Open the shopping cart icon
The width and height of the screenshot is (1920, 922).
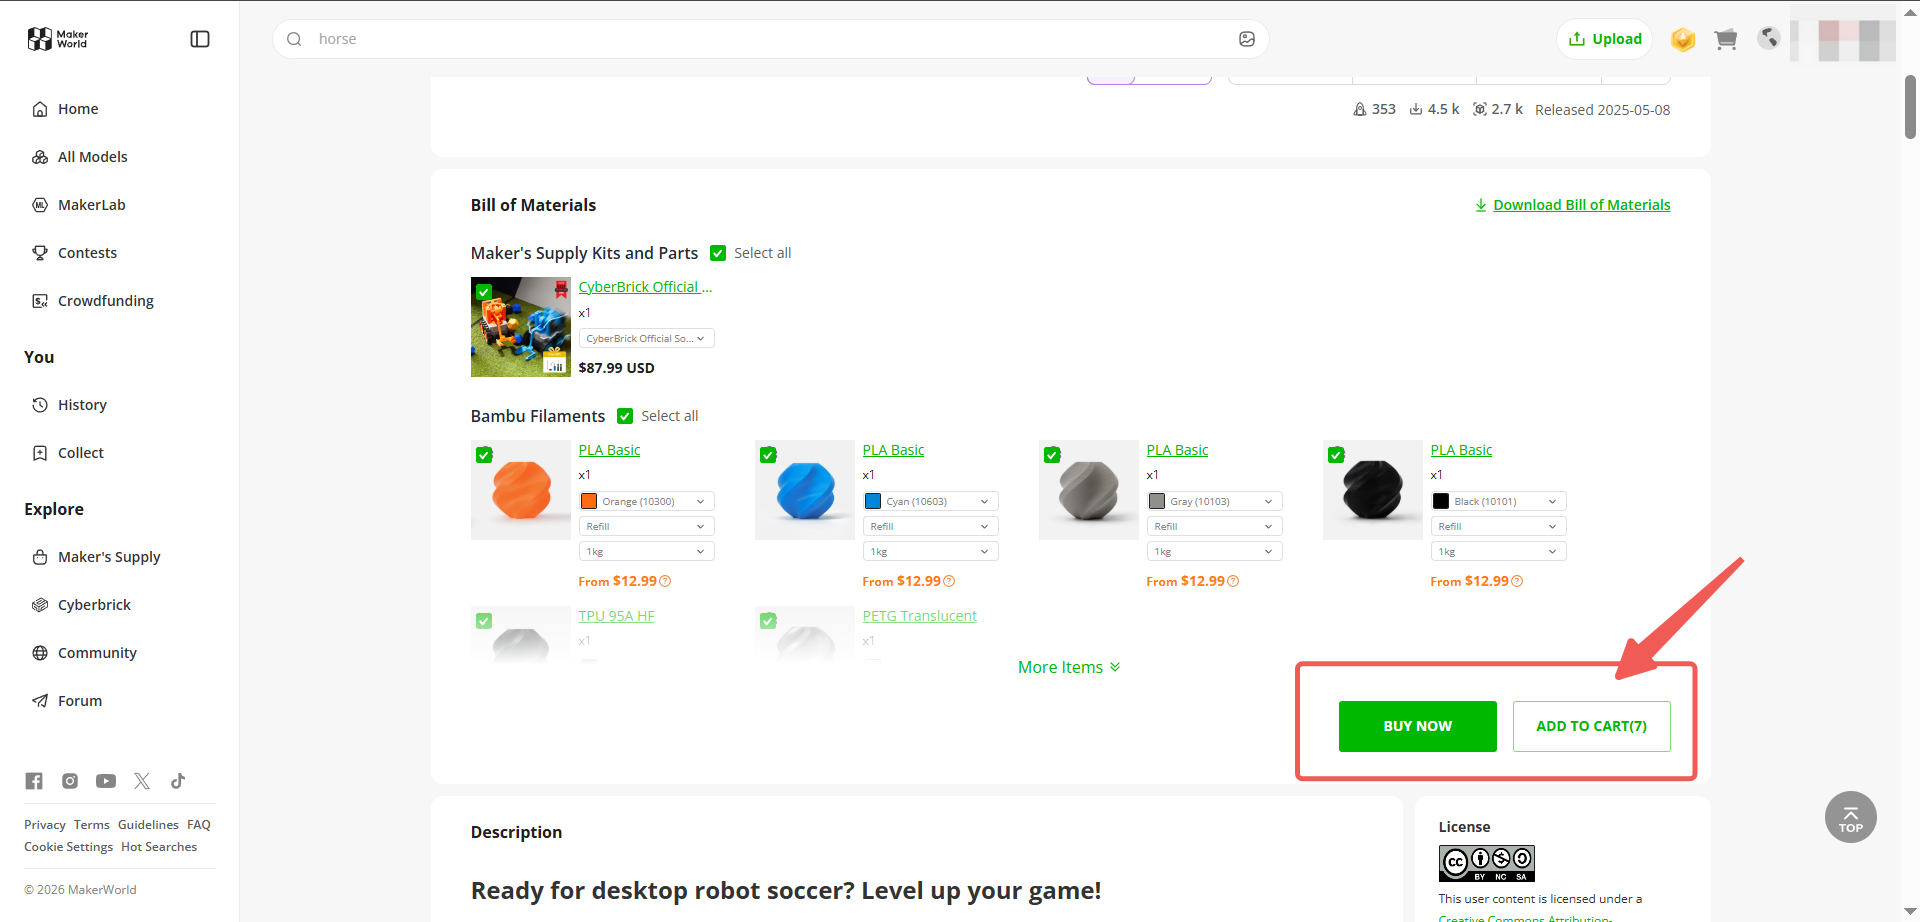pos(1725,39)
